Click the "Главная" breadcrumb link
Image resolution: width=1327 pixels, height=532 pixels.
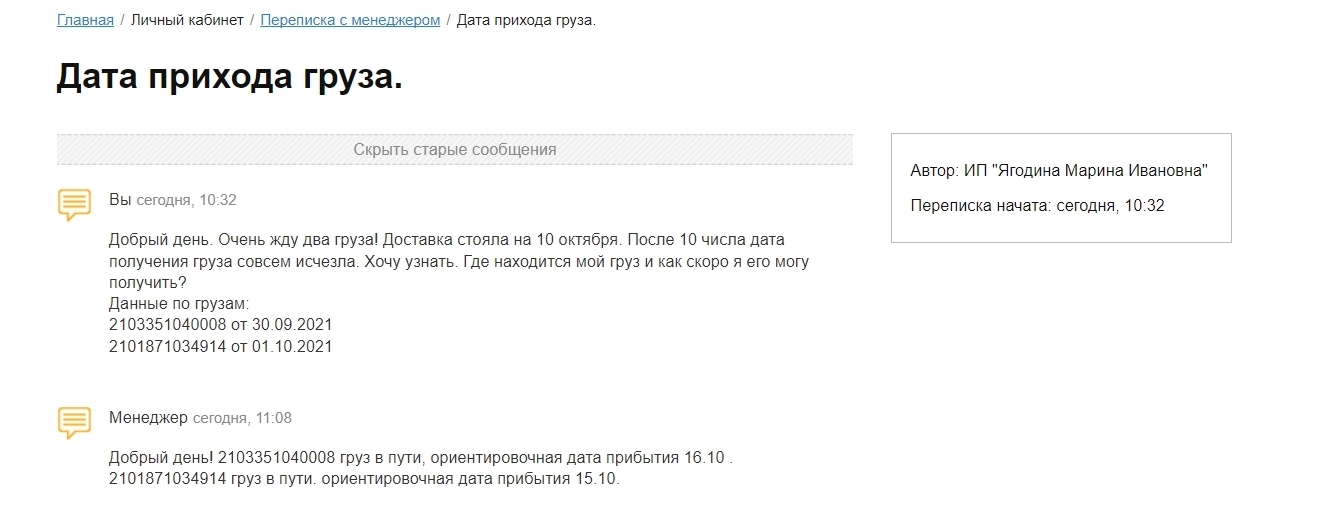click(x=85, y=20)
